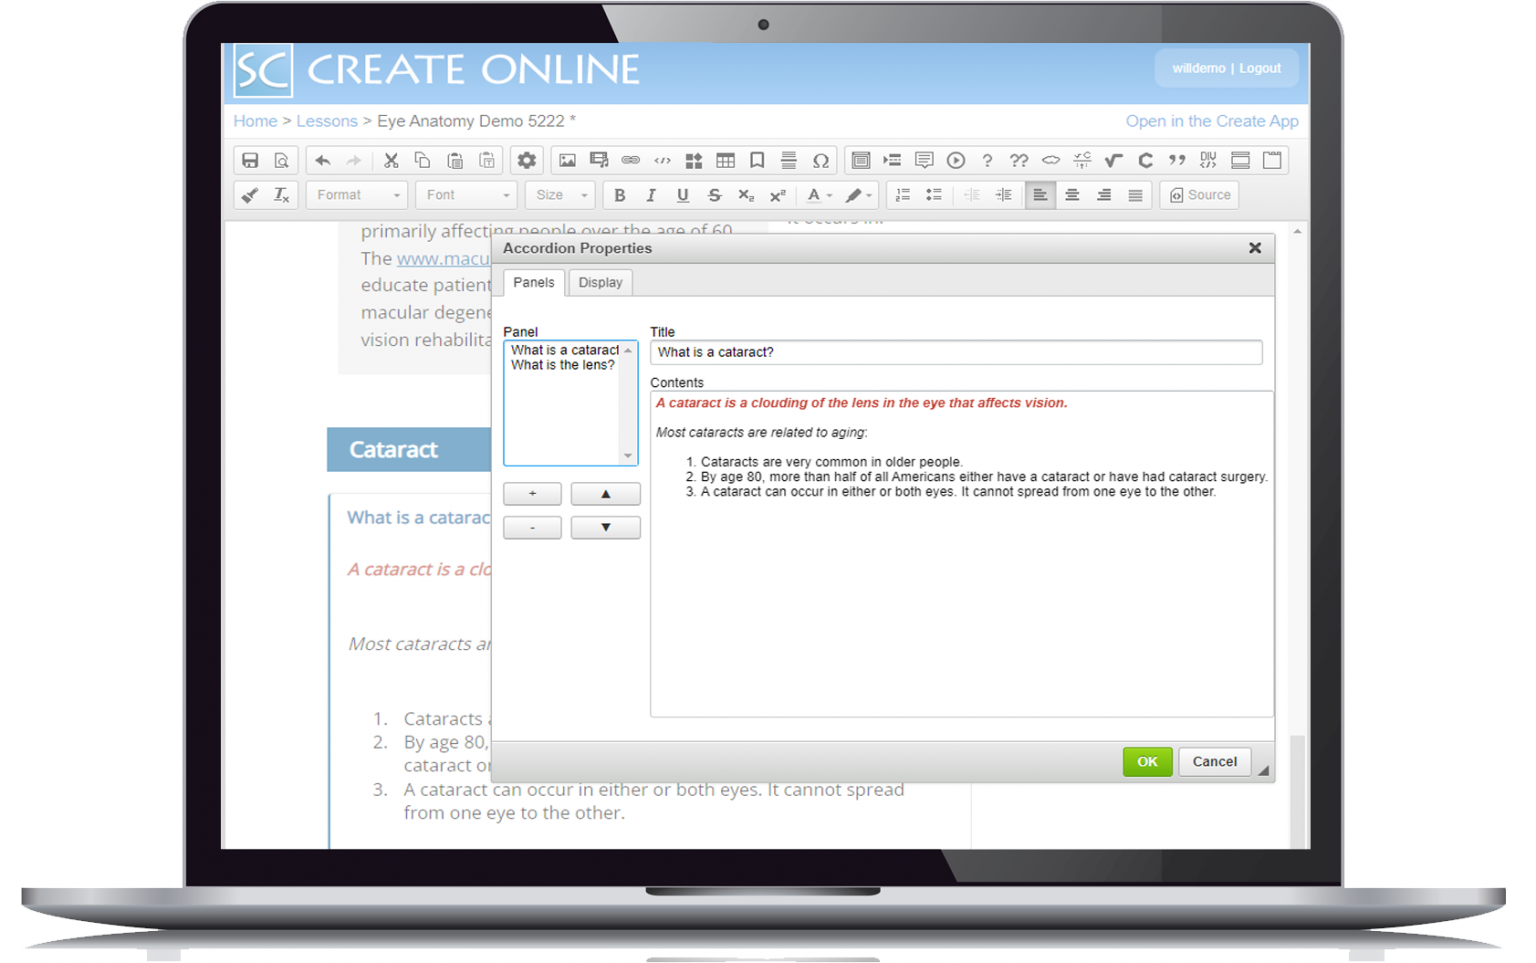Open the Font selector

click(x=465, y=194)
